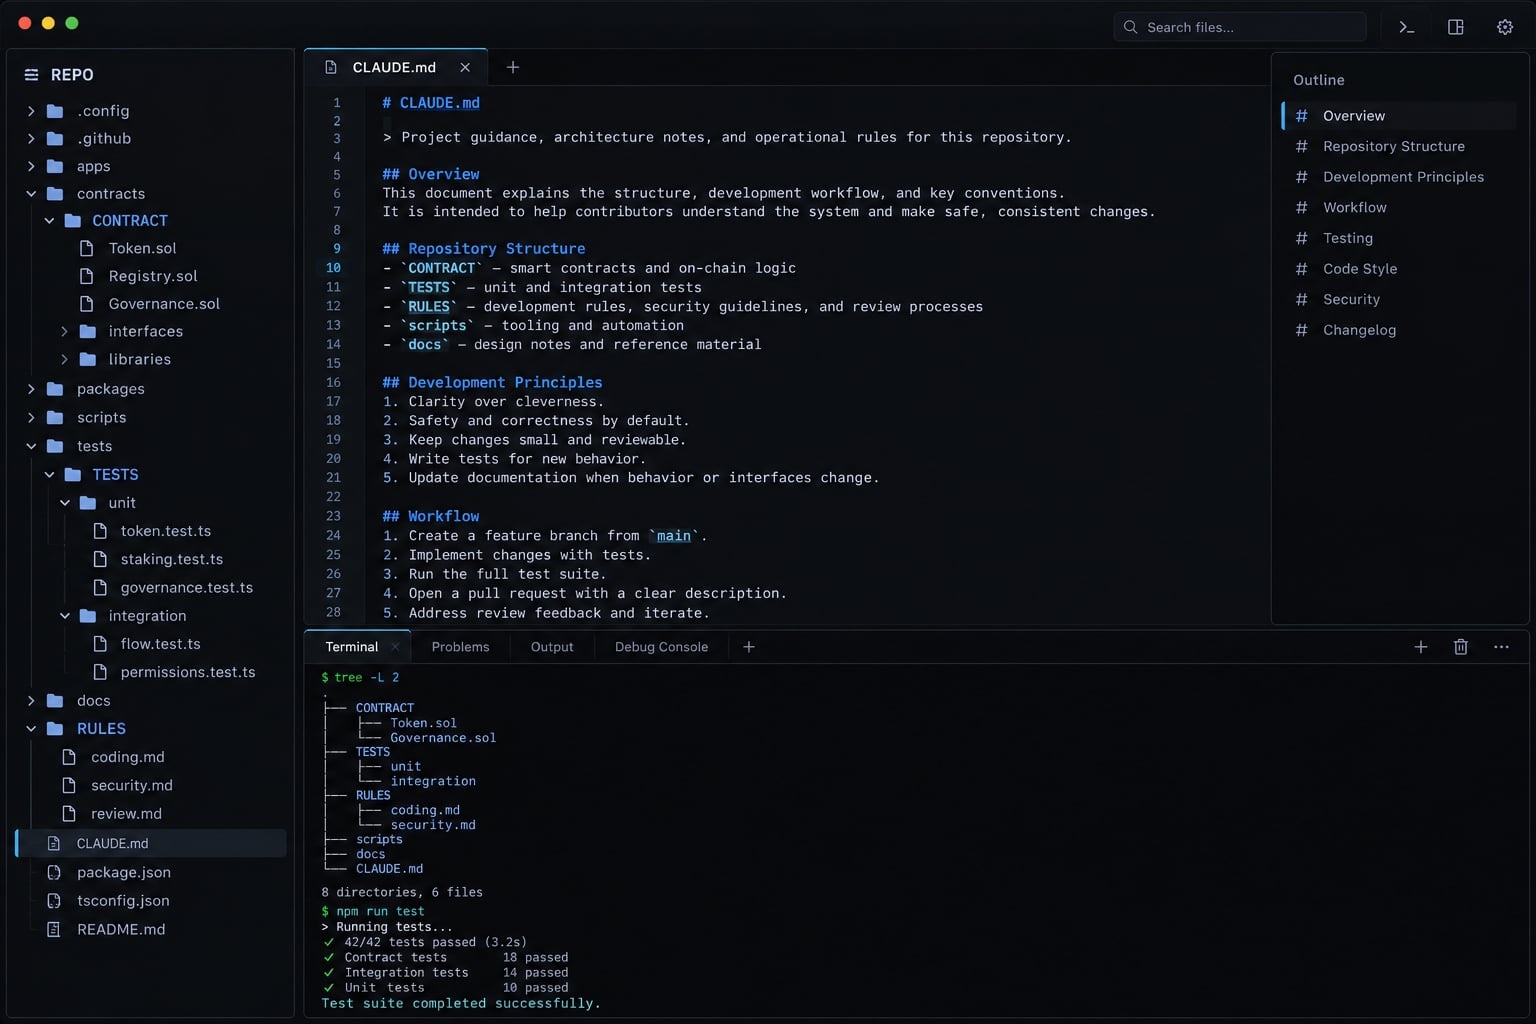Screen dimensions: 1536x1024
Task: Switch to the Problems tab
Action: 460,647
